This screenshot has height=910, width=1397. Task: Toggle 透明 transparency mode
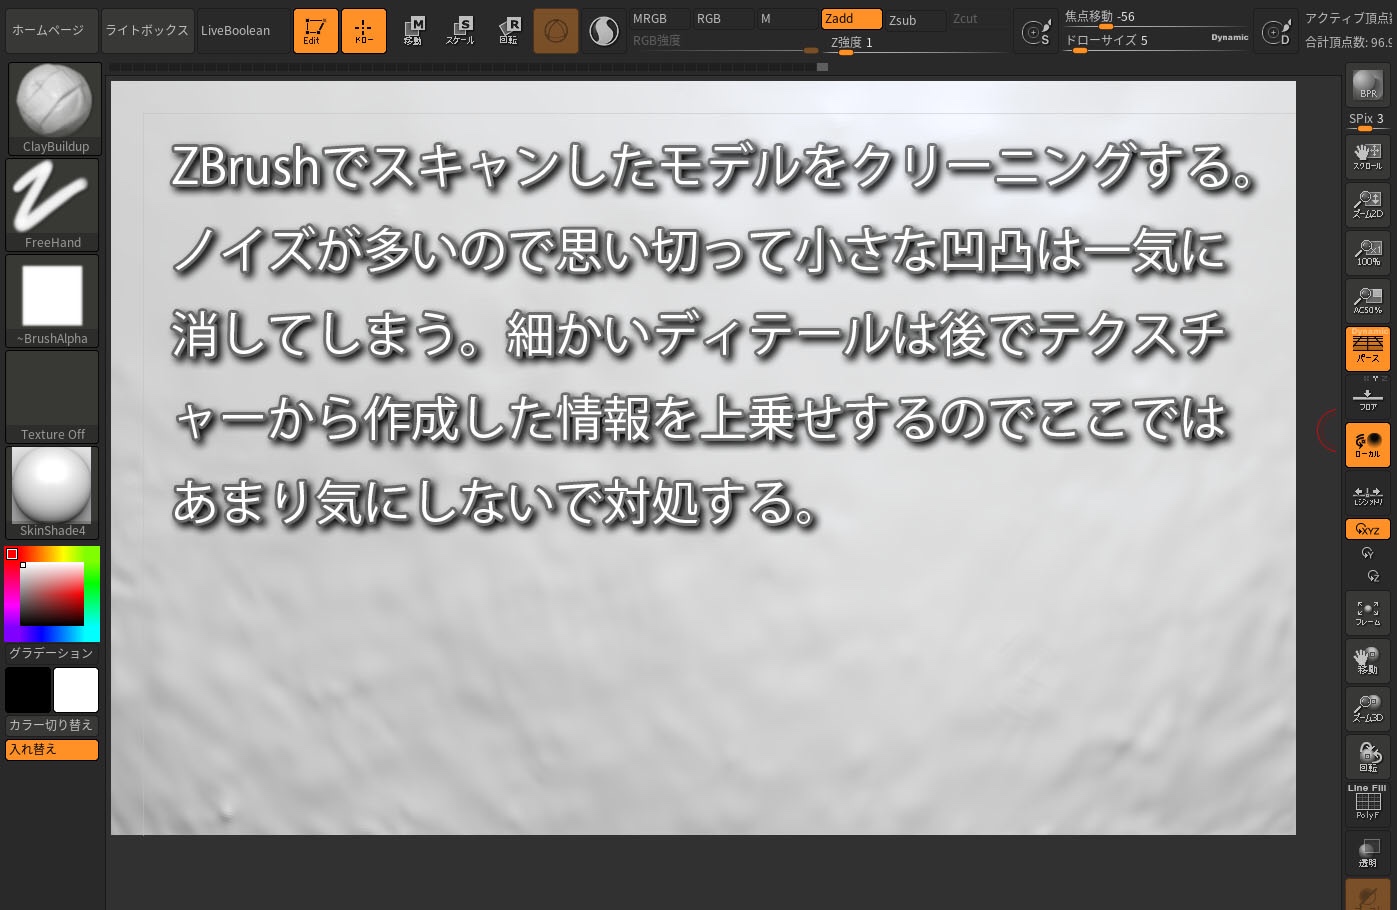click(1368, 853)
